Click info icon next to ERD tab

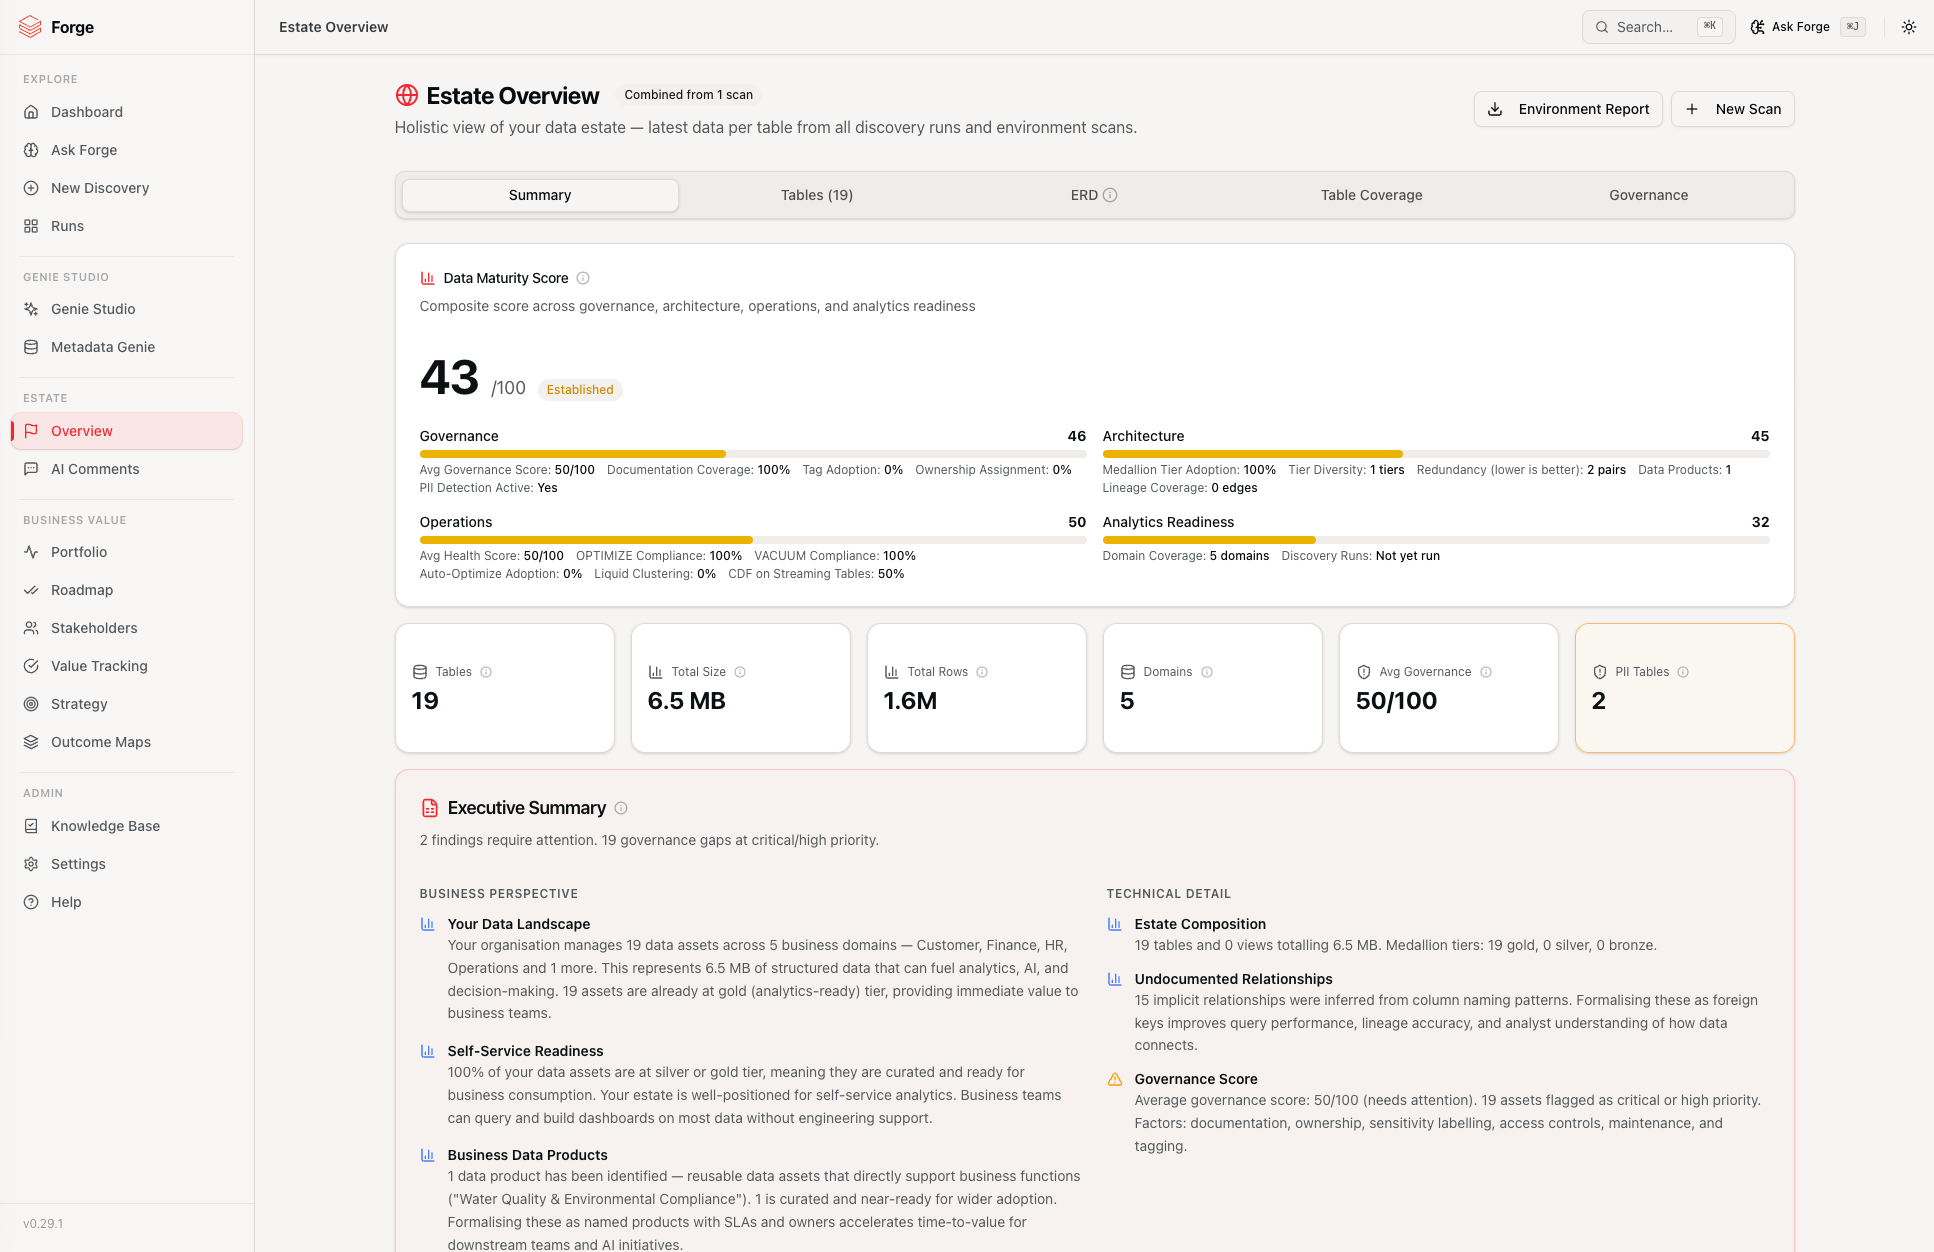tap(1110, 195)
